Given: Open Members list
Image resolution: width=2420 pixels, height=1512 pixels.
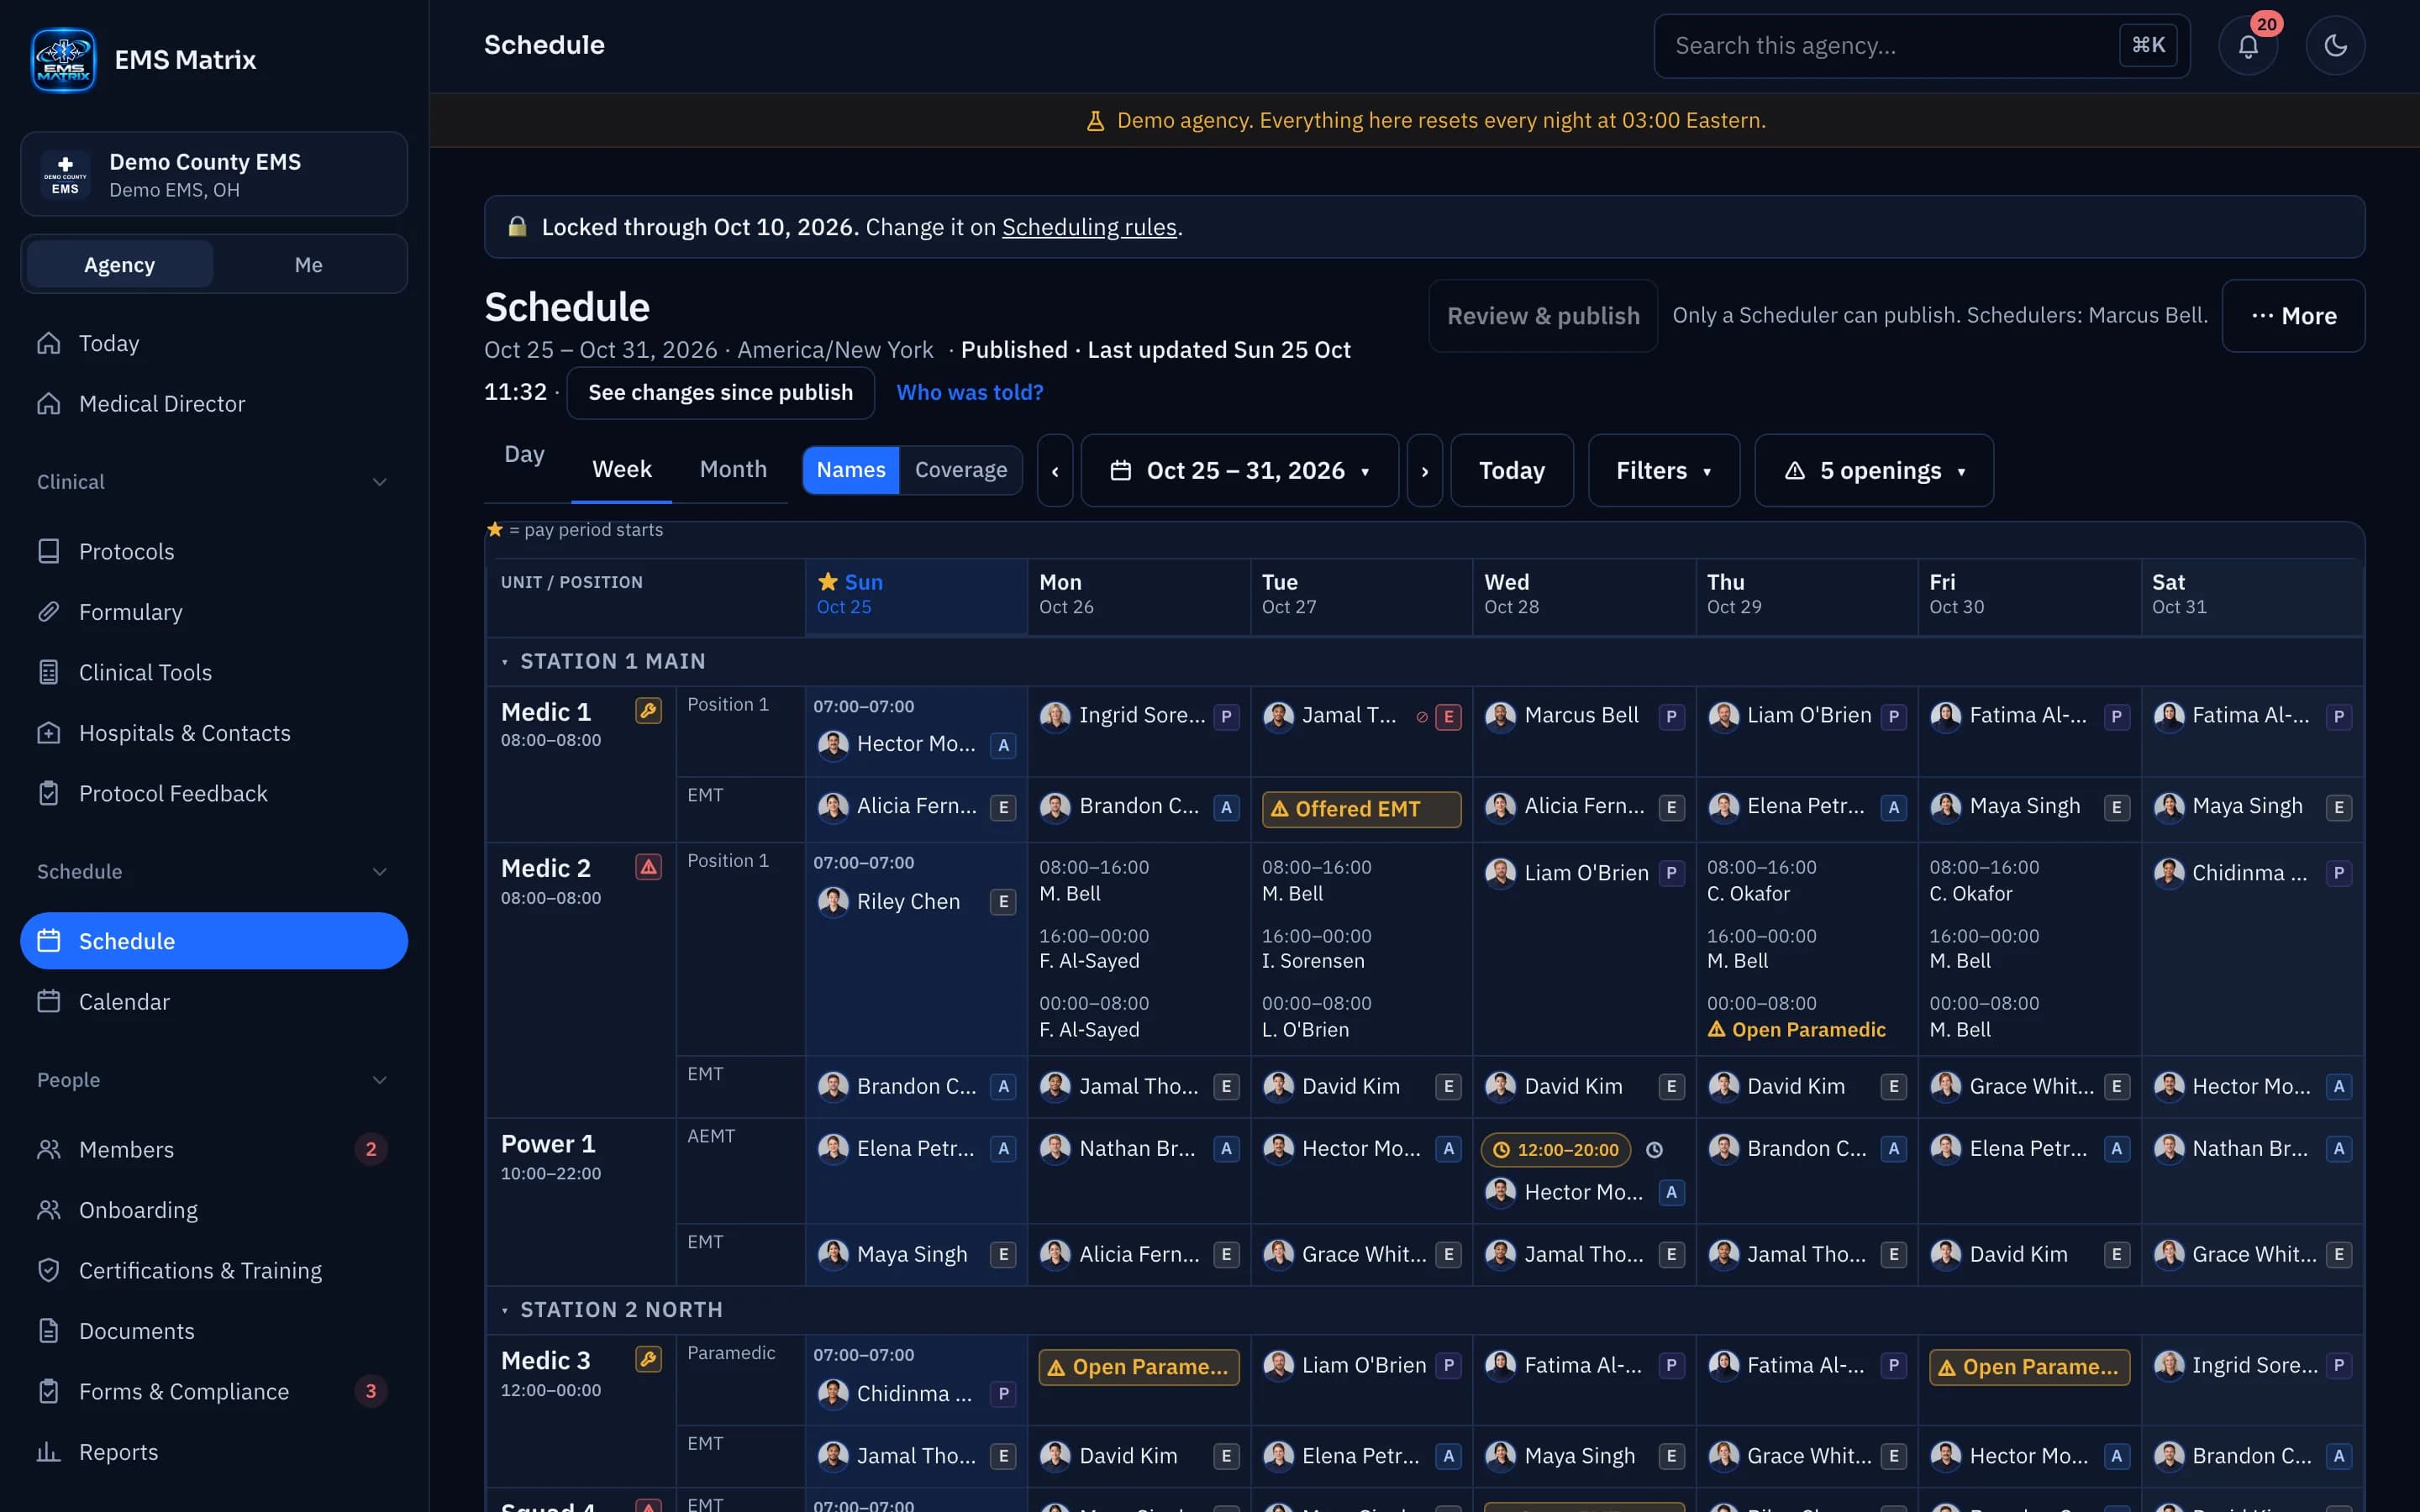Looking at the screenshot, I should (213, 1149).
